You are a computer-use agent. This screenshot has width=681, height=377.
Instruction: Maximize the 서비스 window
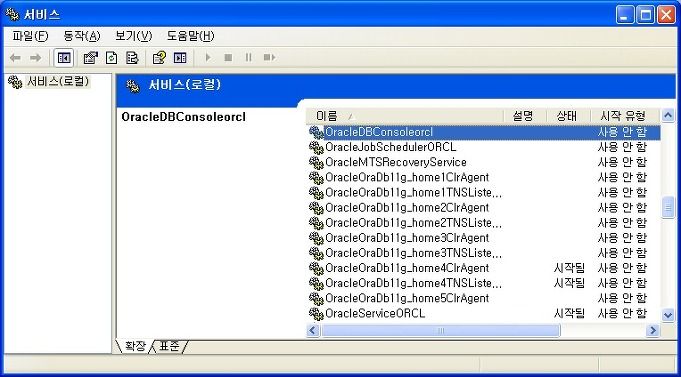coord(646,15)
